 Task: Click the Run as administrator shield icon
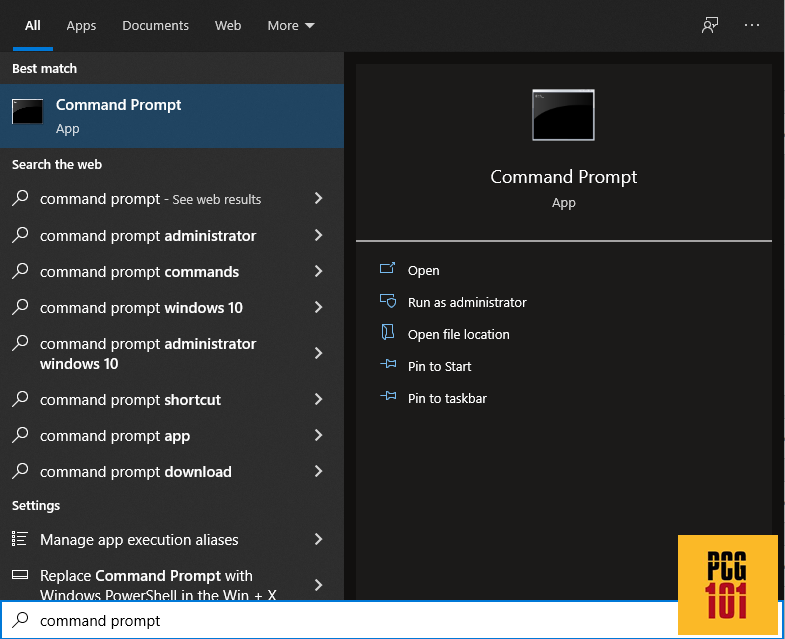click(388, 301)
